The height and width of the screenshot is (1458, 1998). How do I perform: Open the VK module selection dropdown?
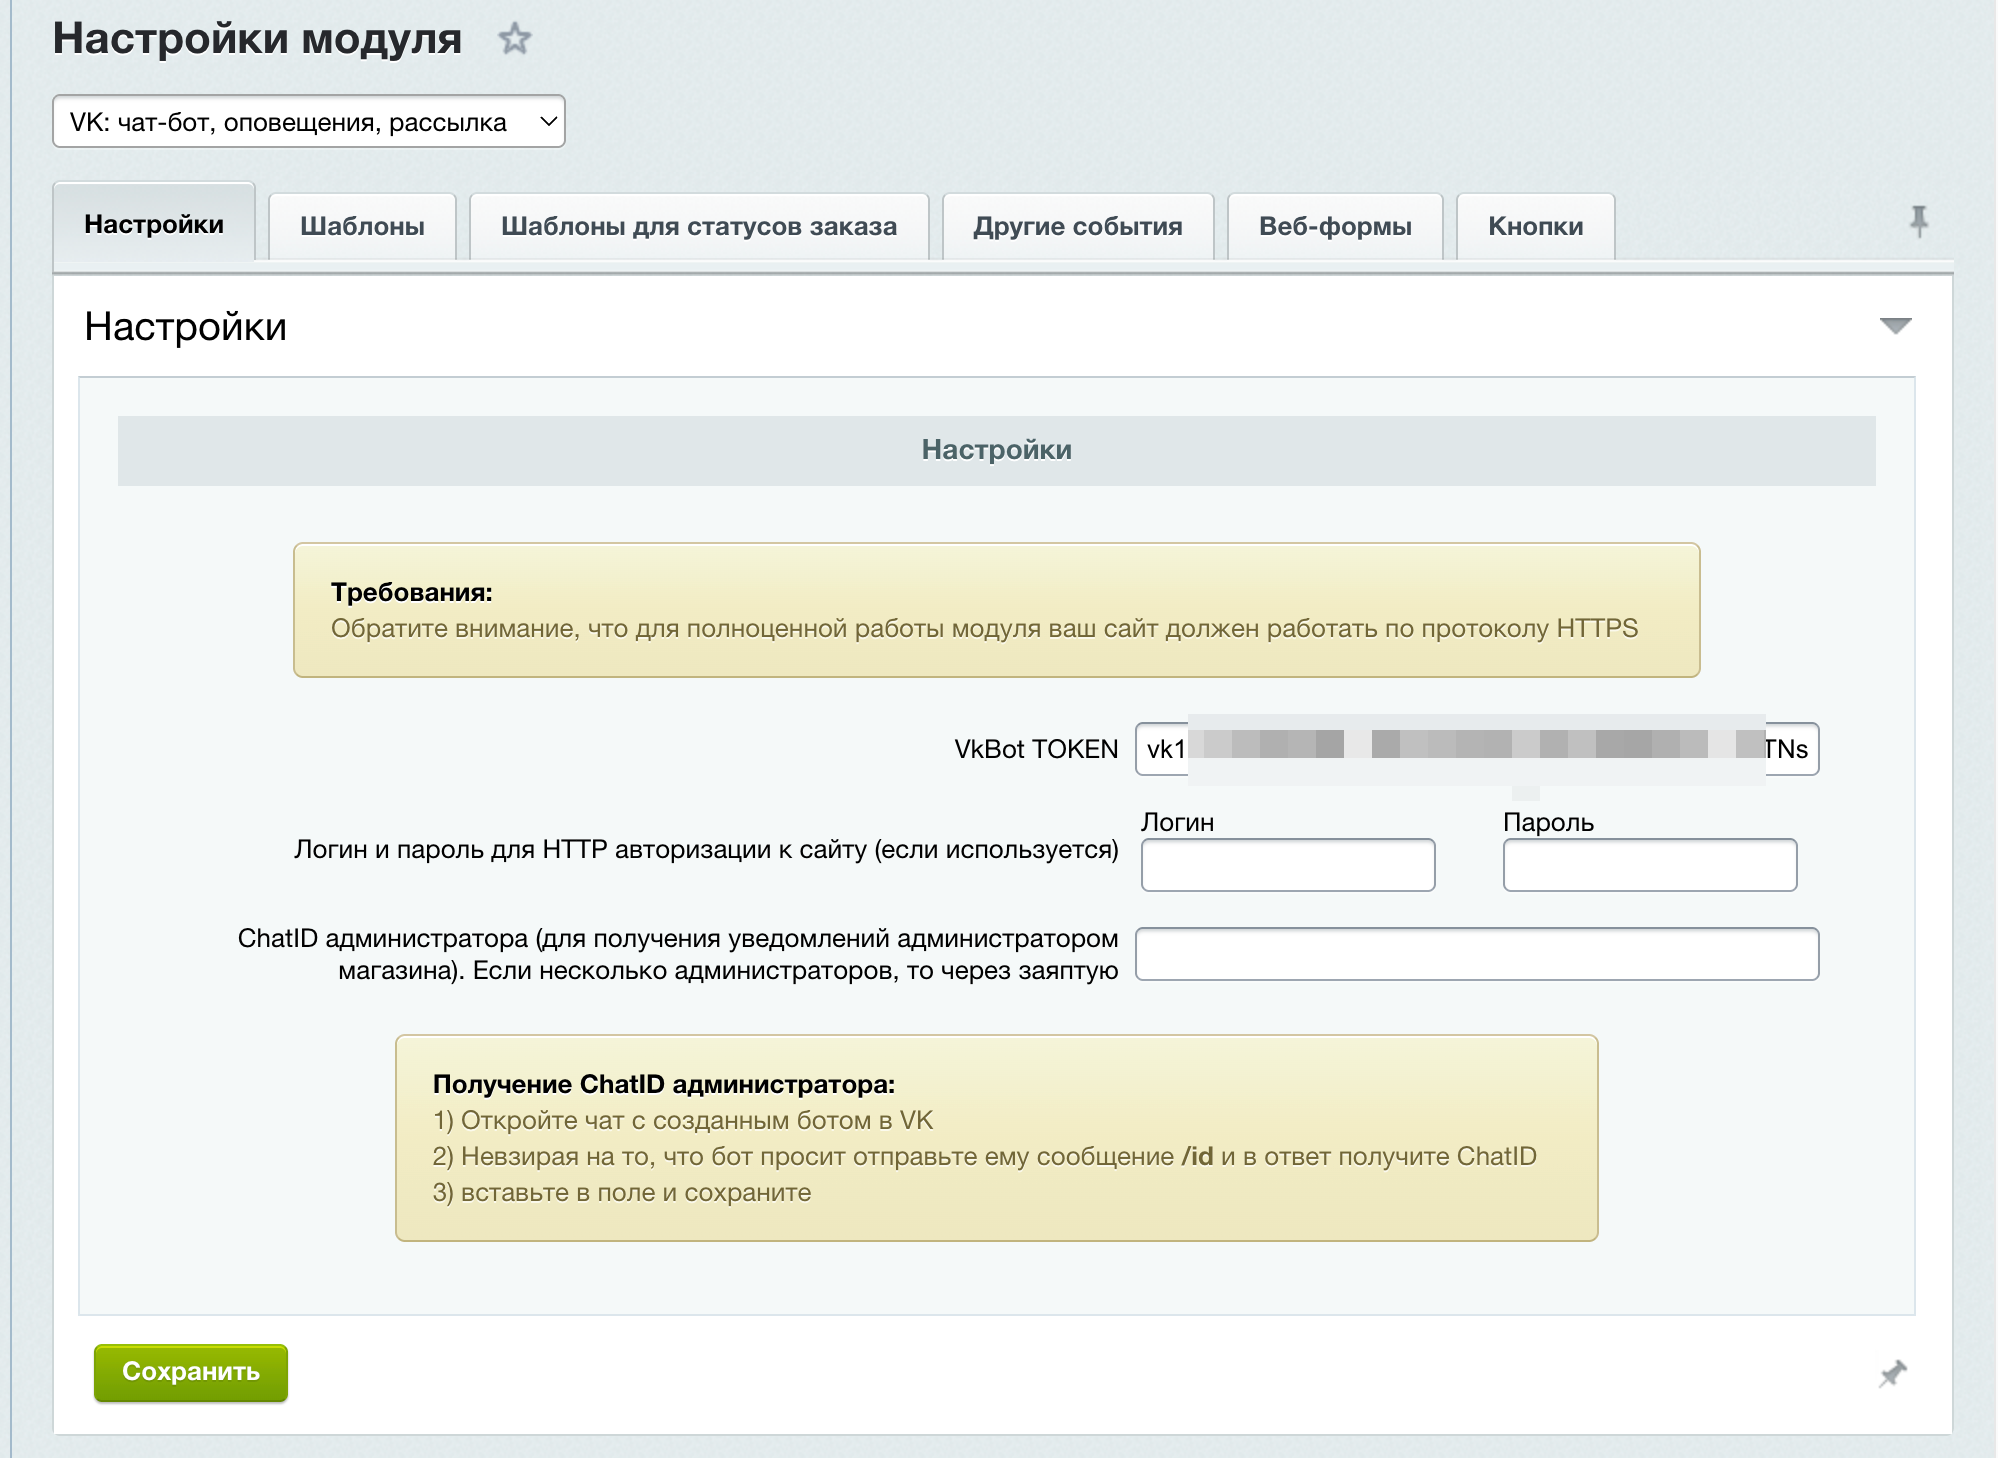point(309,122)
